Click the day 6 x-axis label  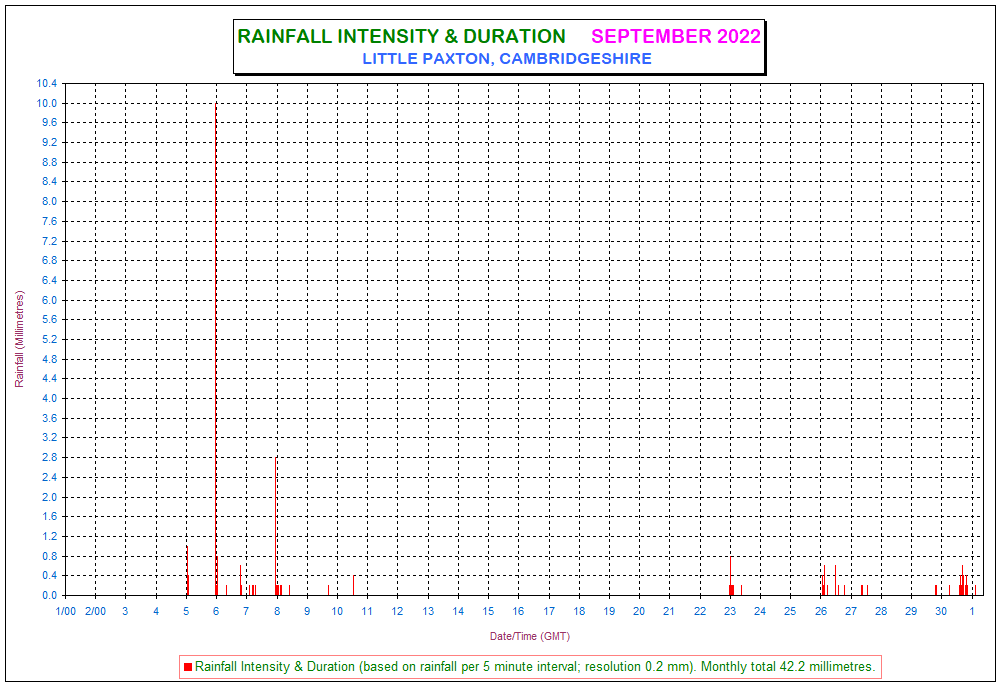216,611
